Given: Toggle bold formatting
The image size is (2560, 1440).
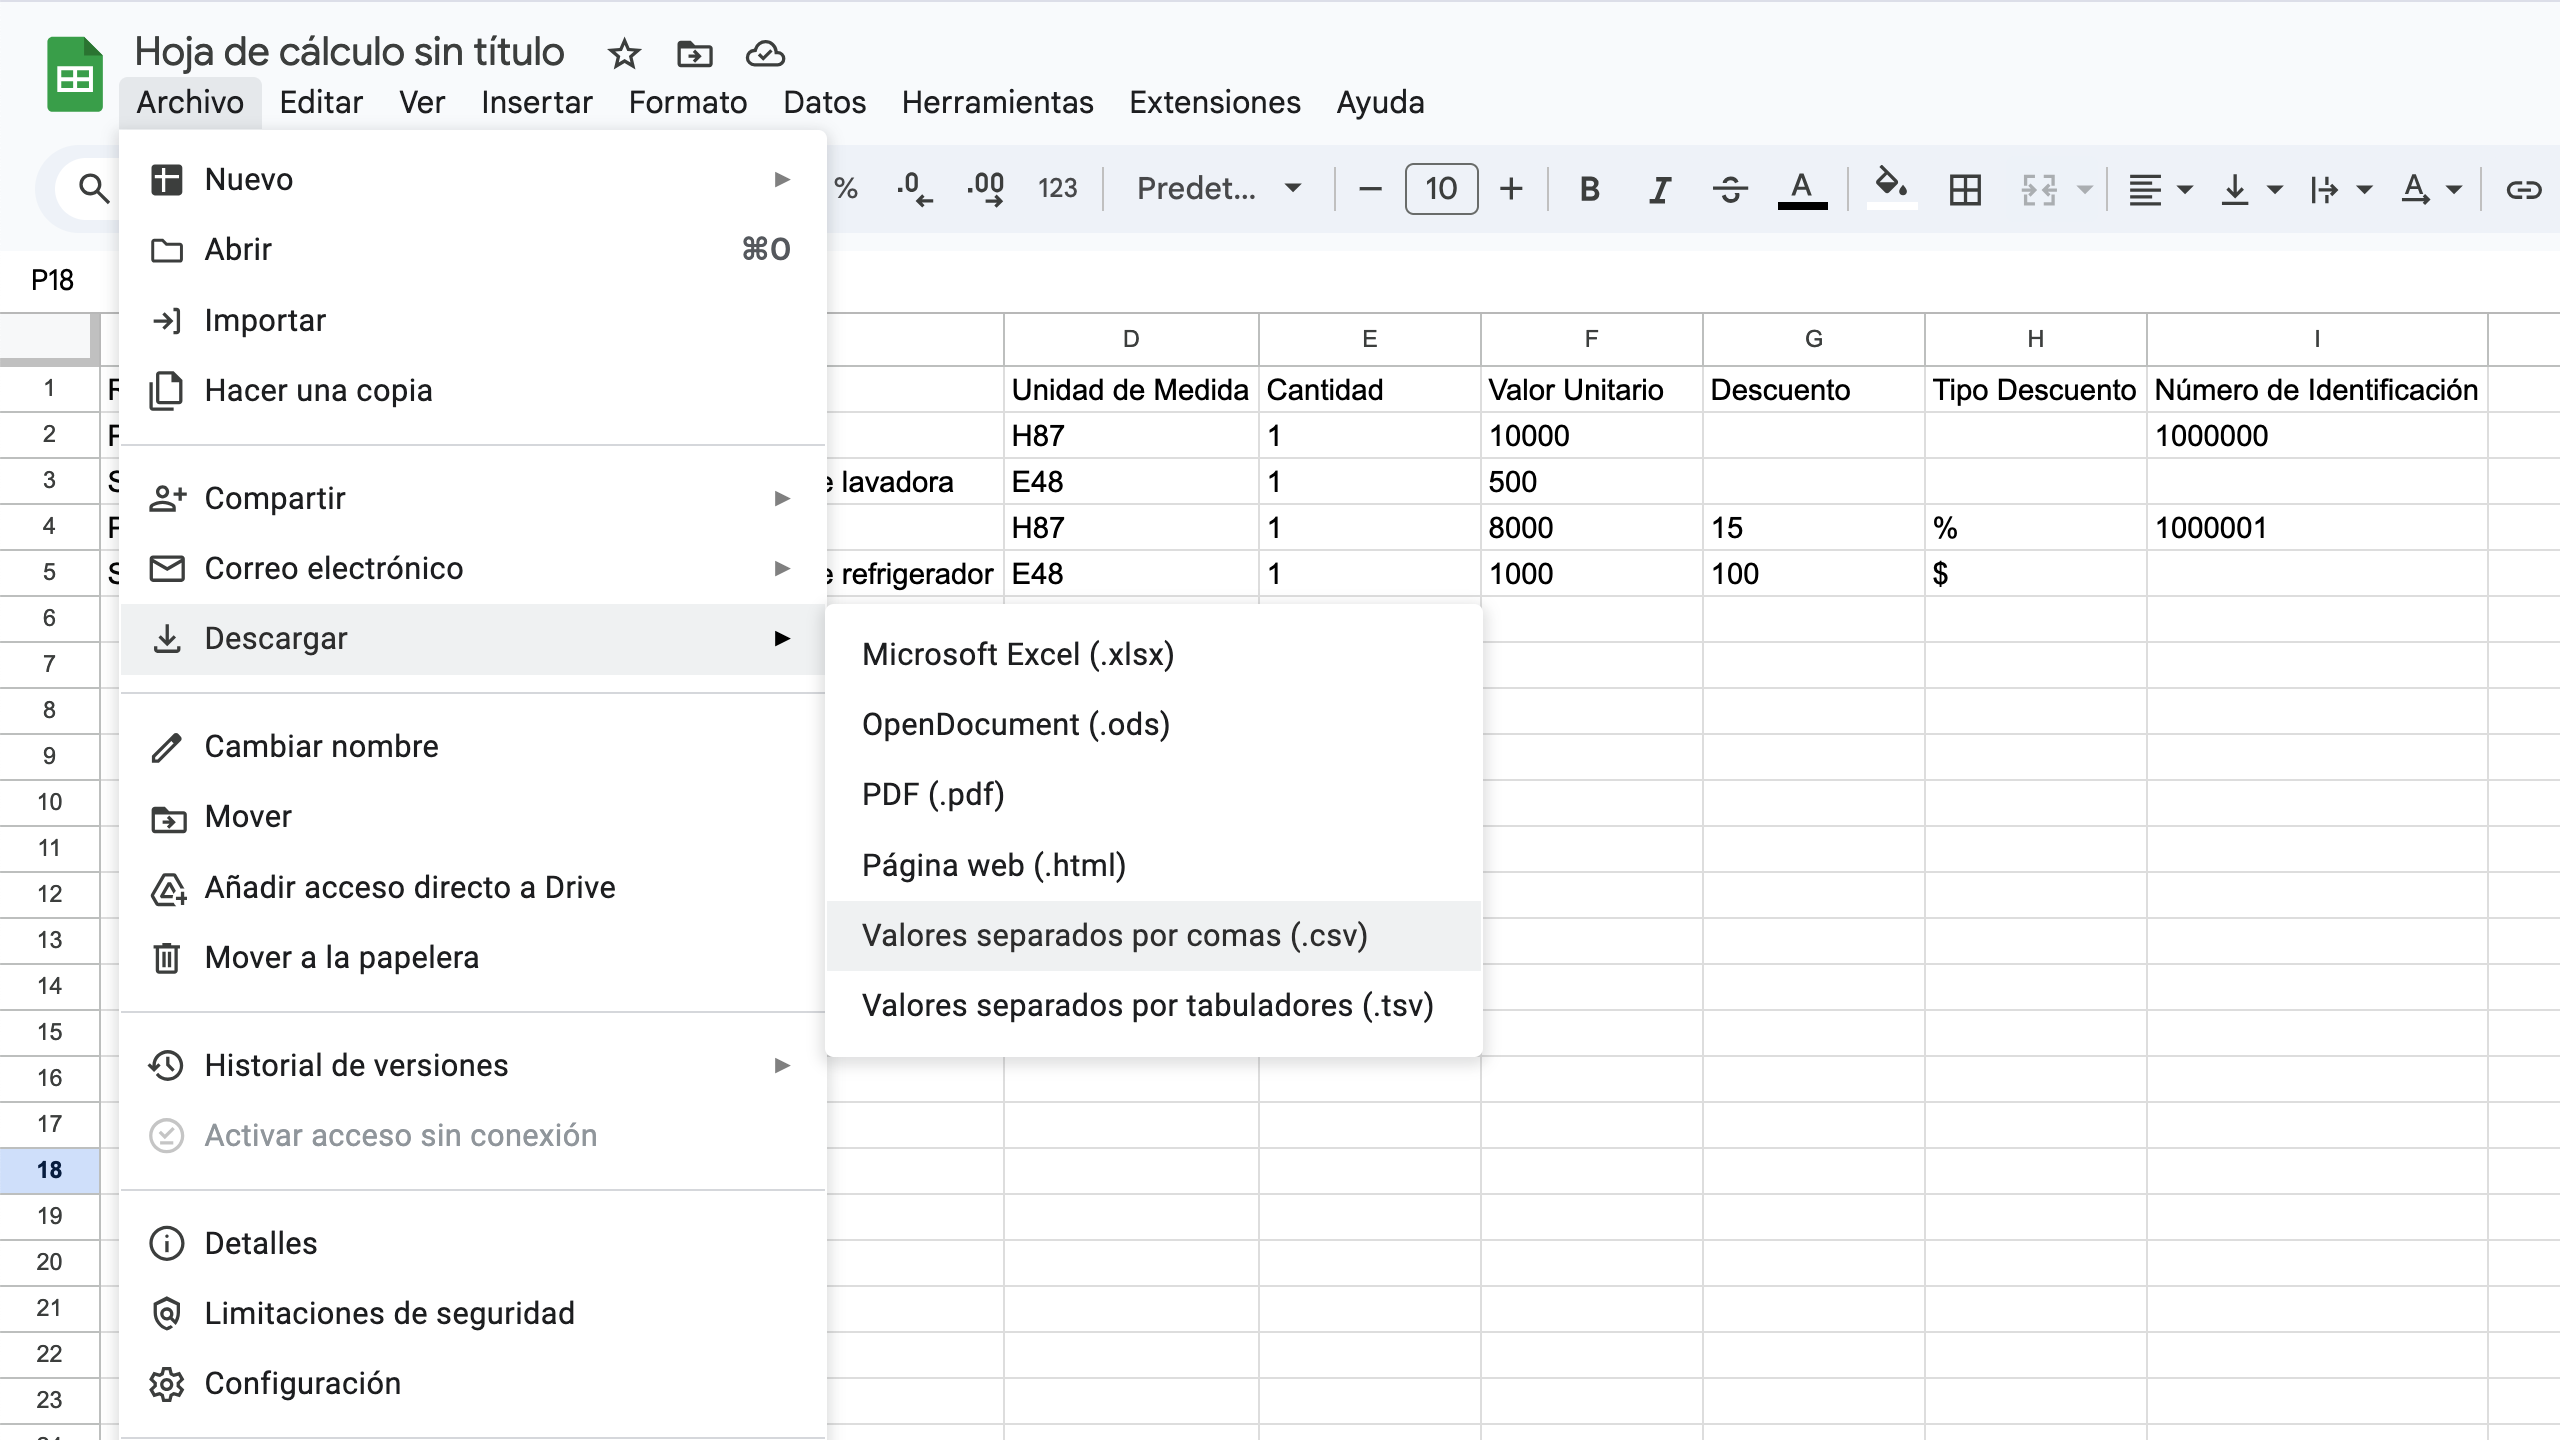Looking at the screenshot, I should [x=1589, y=189].
